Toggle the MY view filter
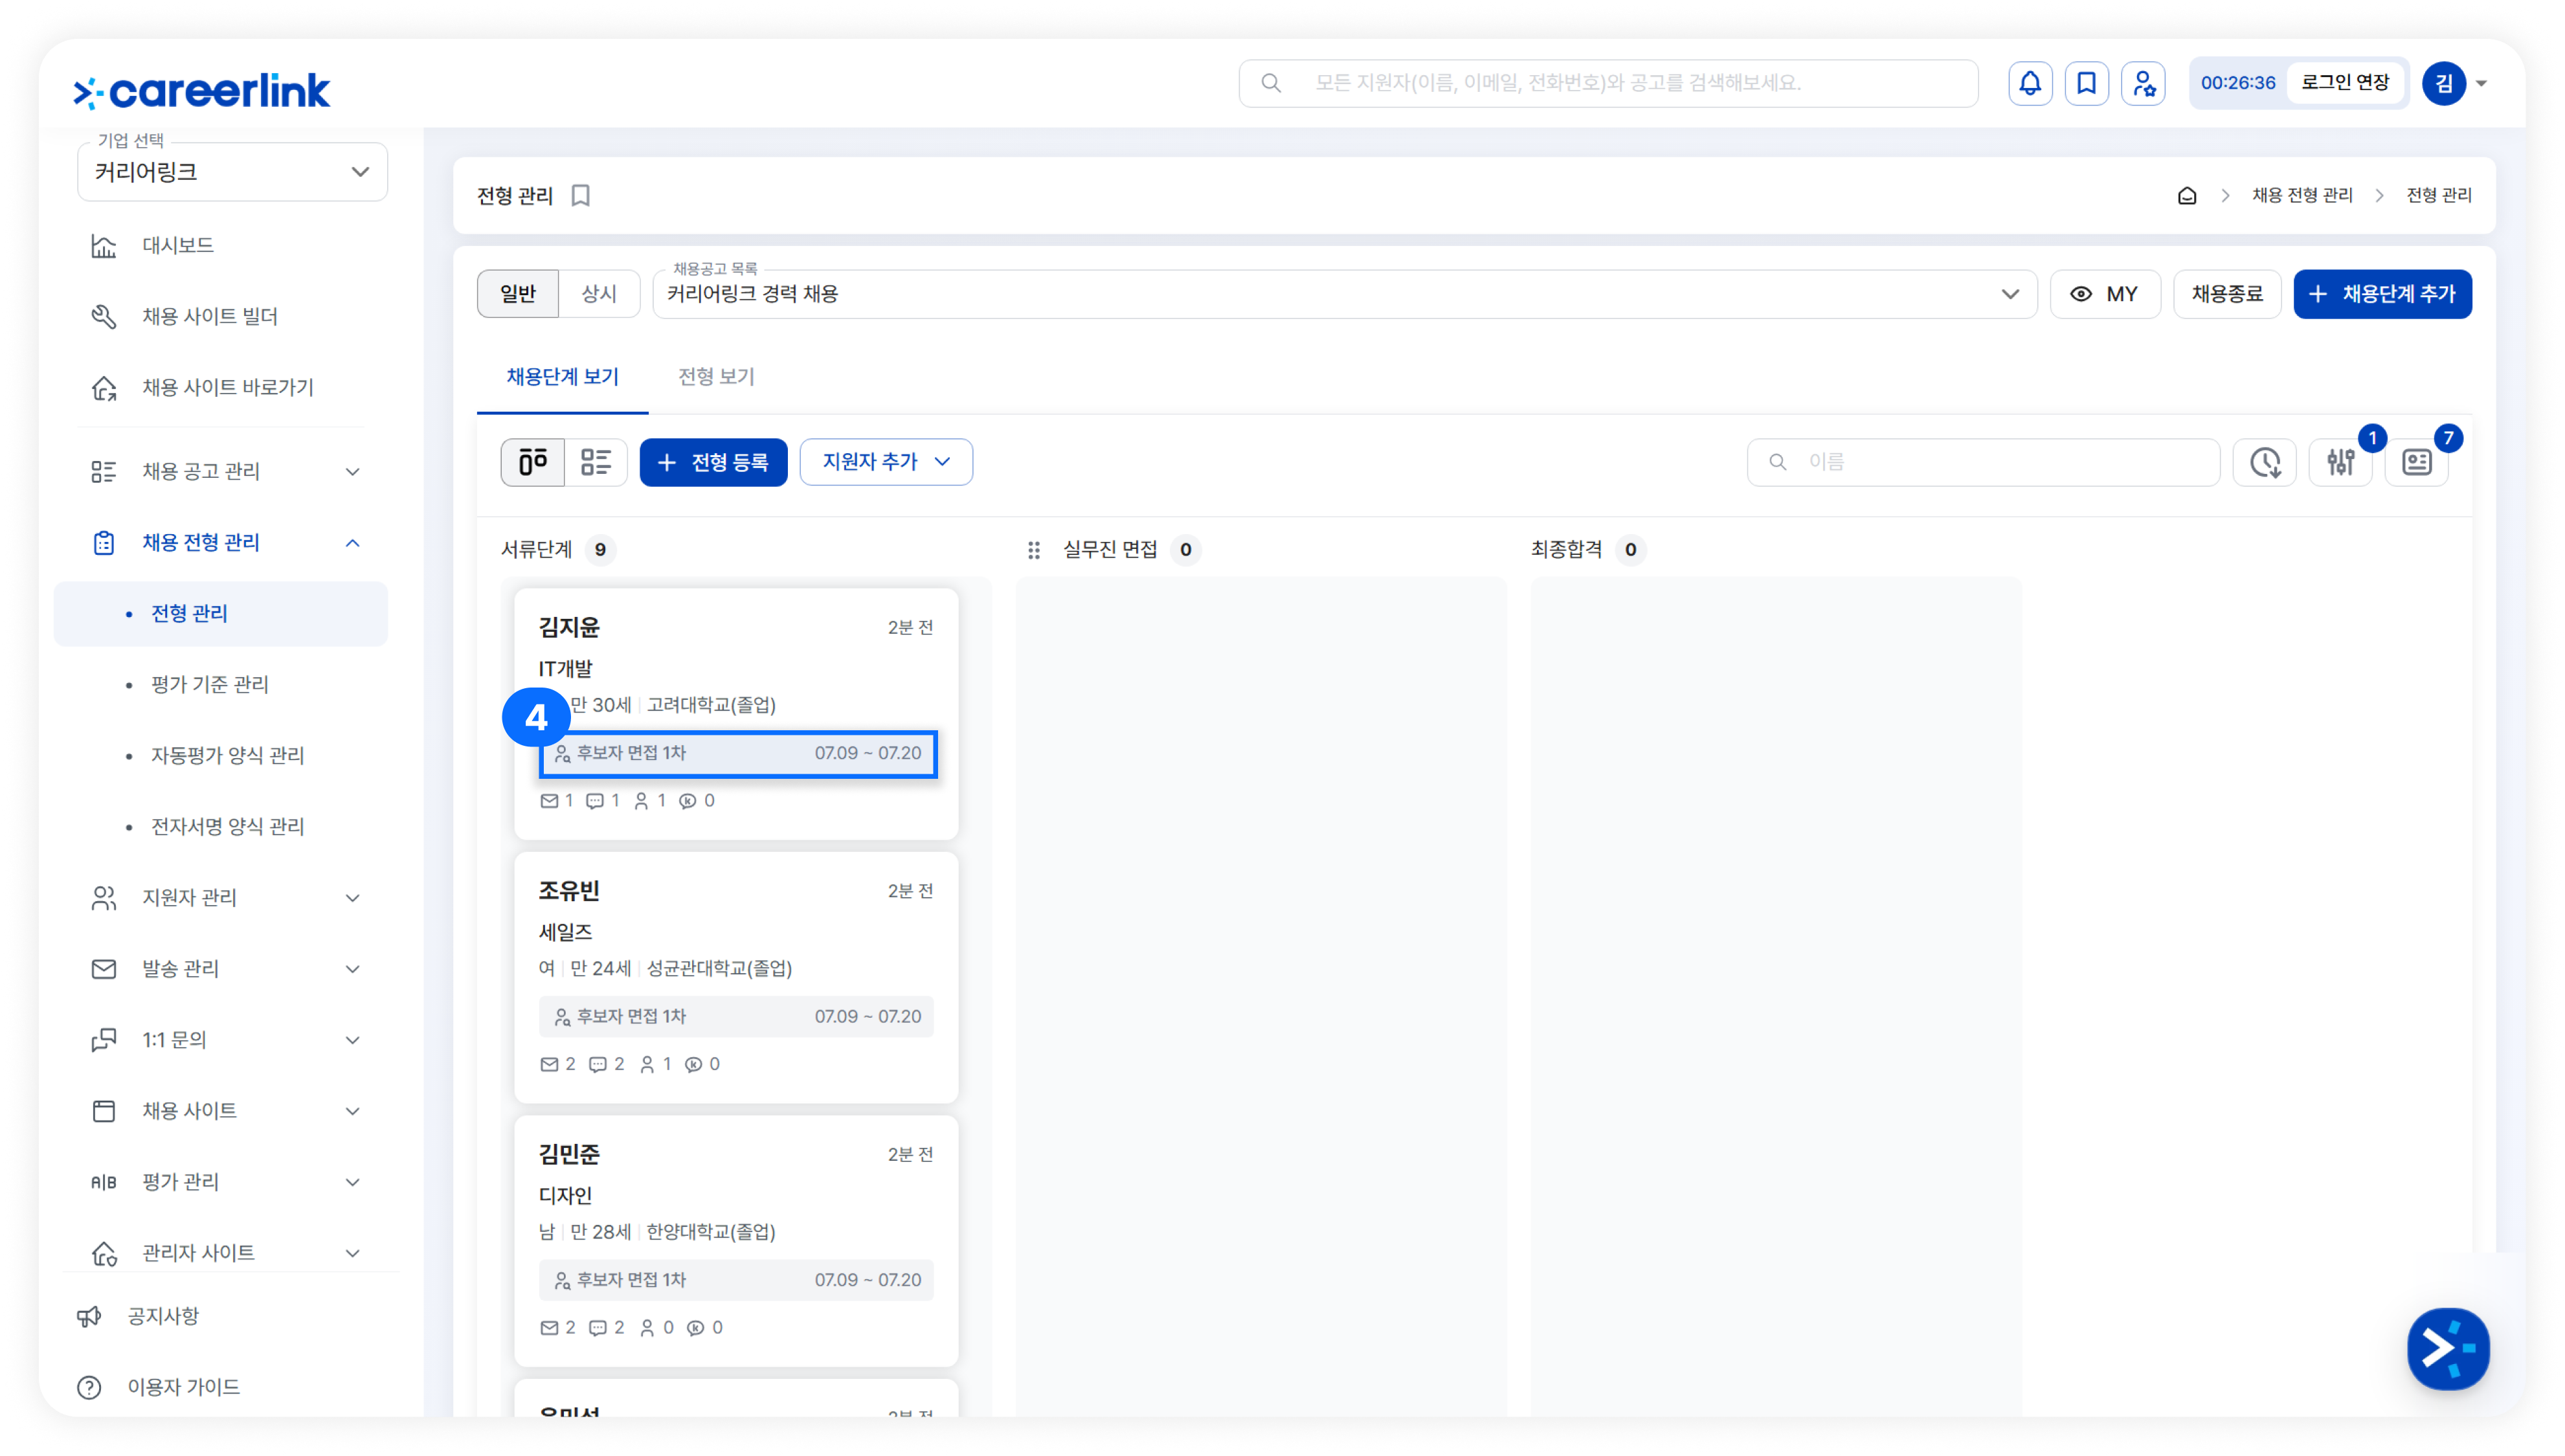2565x1456 pixels. coord(2105,294)
